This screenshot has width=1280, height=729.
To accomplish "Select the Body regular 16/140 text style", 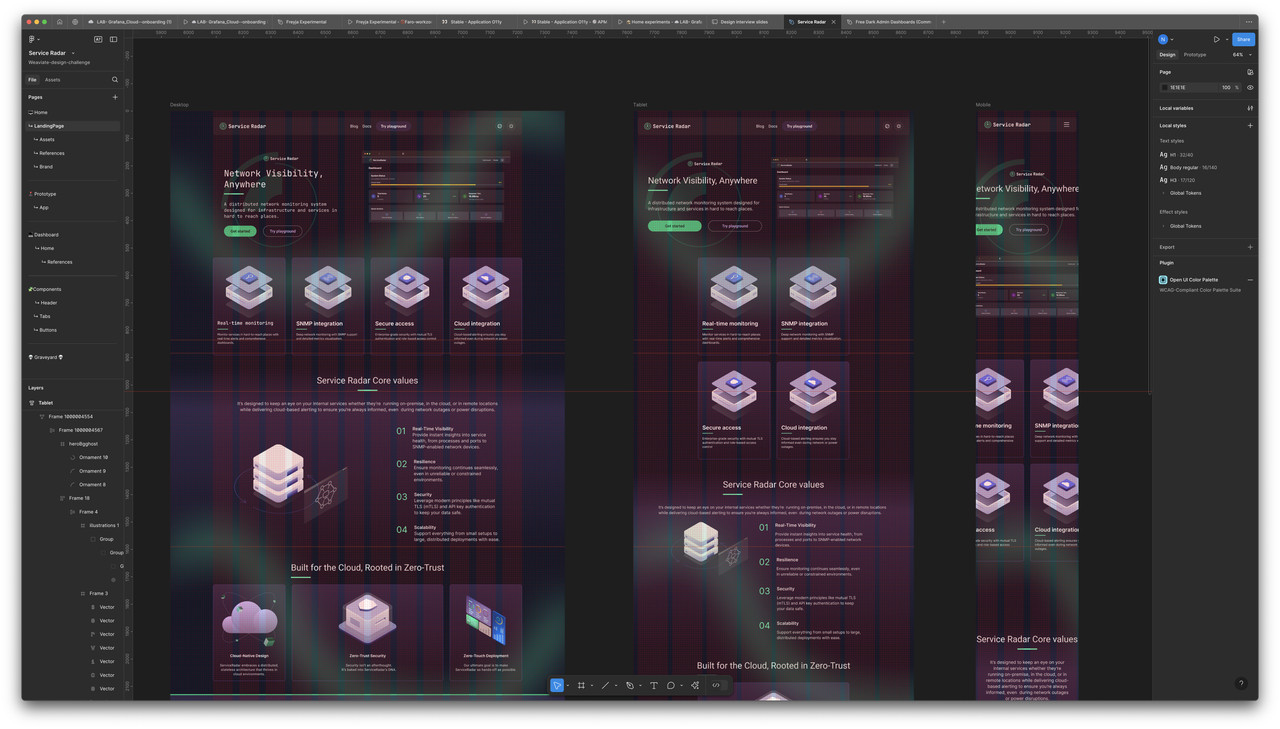I will (1188, 167).
